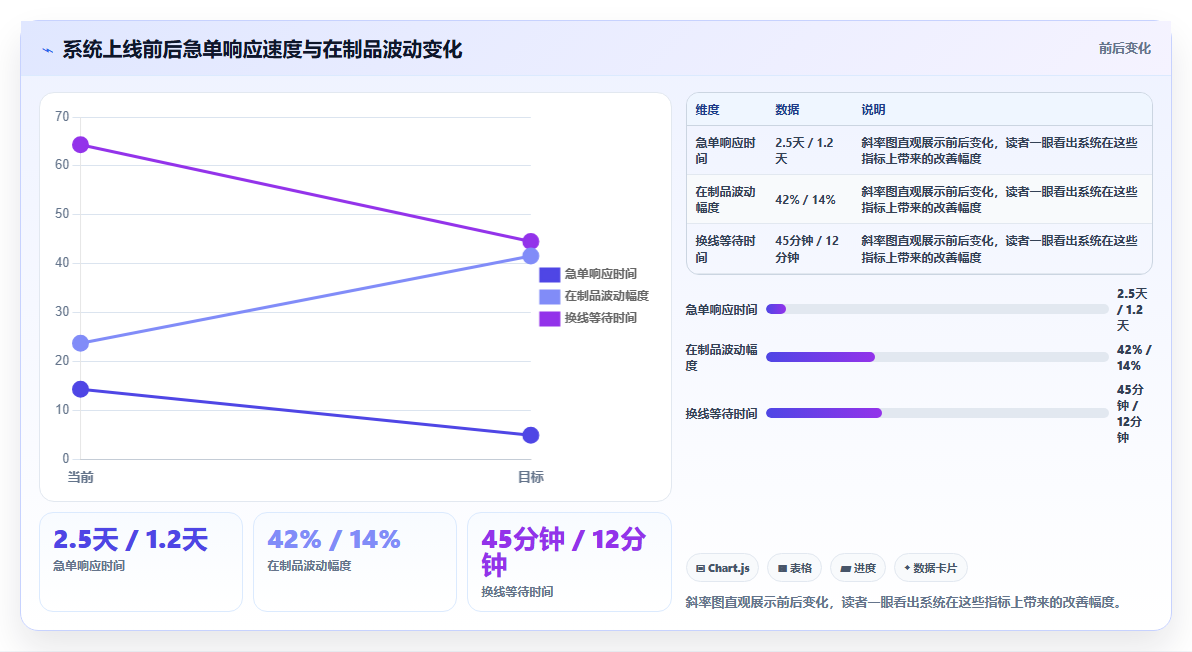Click the diamond icon in 数据卡片 chip
The height and width of the screenshot is (652, 1192).
907,568
